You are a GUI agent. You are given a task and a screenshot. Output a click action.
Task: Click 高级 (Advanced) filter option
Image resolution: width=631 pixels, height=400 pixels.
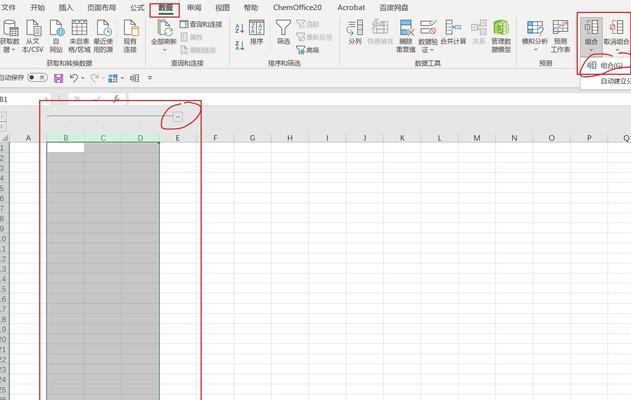pyautogui.click(x=308, y=50)
